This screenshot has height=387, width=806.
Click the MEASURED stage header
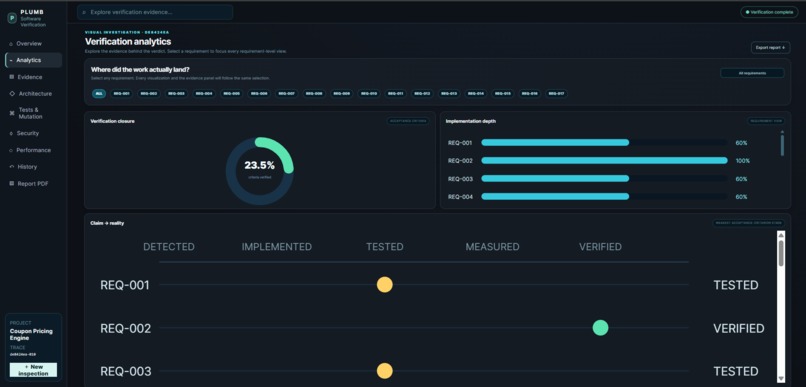point(492,247)
